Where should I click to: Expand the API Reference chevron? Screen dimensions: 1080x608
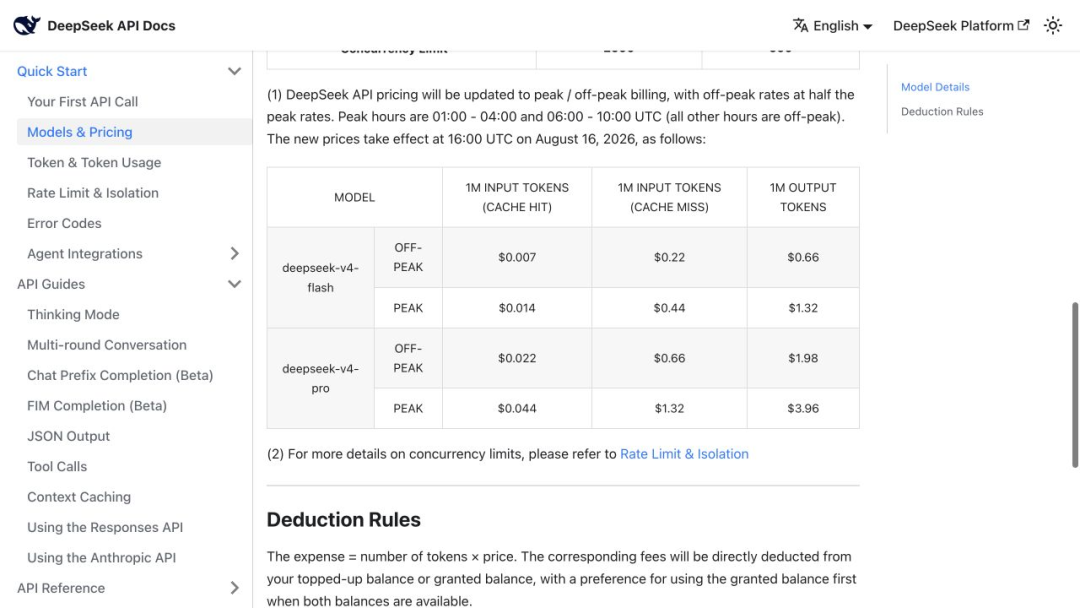point(234,588)
